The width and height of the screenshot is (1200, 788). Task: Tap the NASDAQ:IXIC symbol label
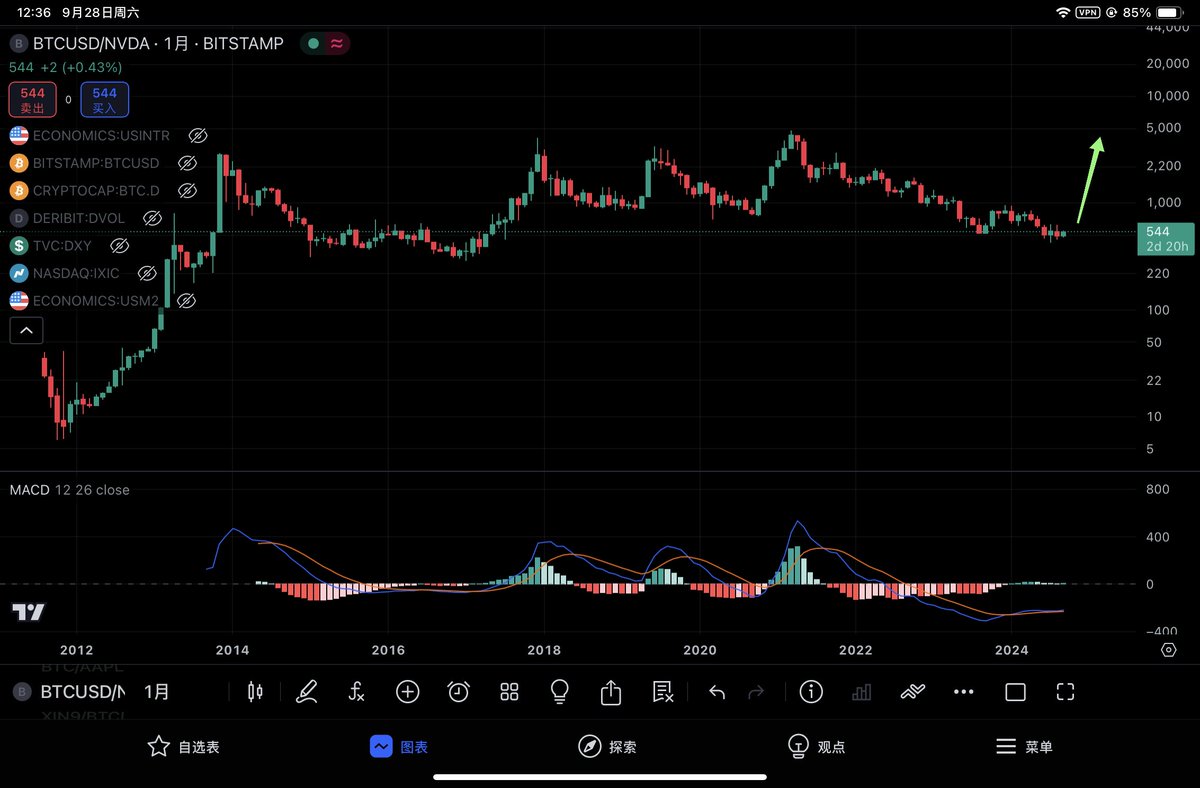(x=77, y=272)
